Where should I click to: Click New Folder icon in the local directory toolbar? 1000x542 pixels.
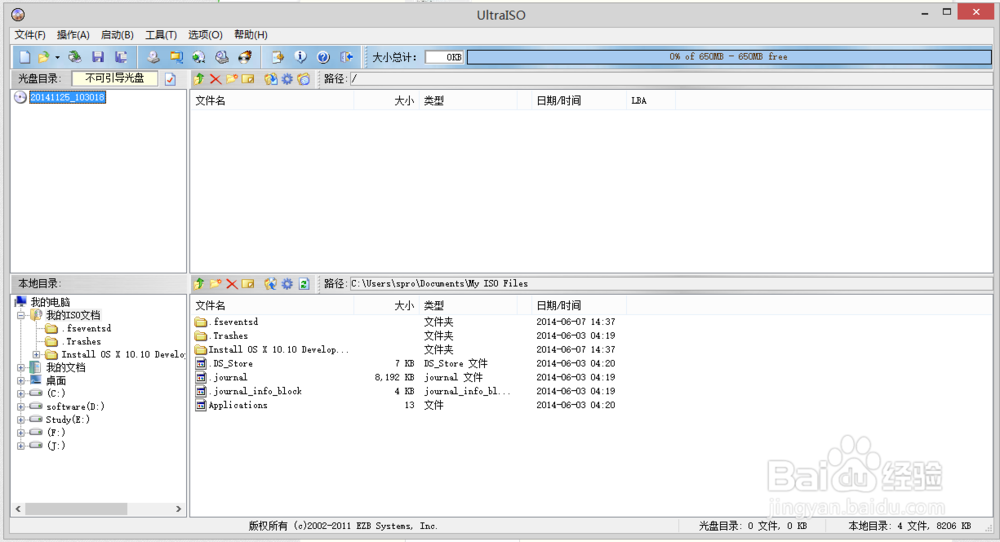(x=216, y=284)
